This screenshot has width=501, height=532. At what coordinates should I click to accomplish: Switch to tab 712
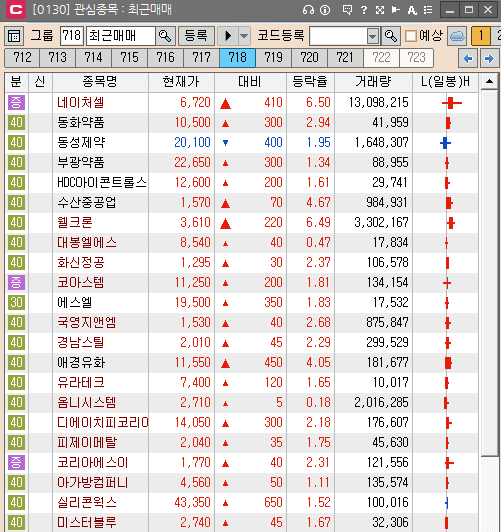click(x=22, y=58)
